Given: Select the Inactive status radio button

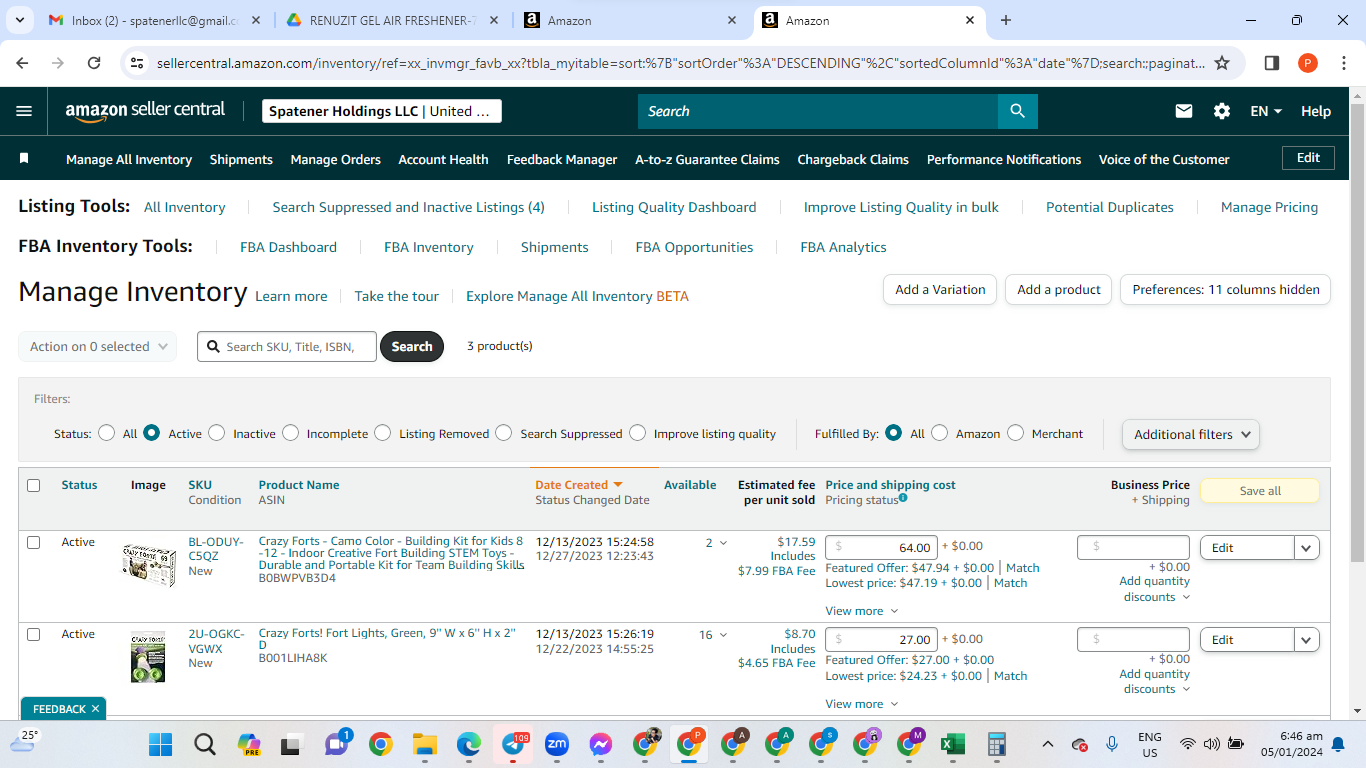Looking at the screenshot, I should tap(217, 433).
